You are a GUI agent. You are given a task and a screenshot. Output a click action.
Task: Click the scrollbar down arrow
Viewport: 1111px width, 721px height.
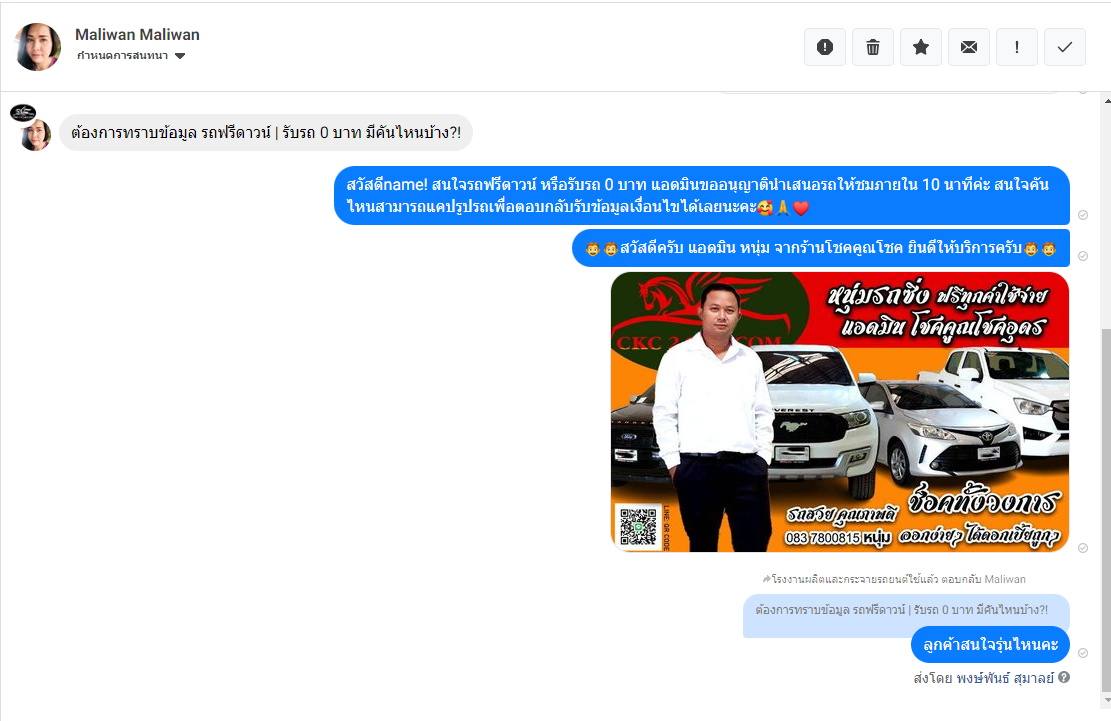coord(1106,700)
